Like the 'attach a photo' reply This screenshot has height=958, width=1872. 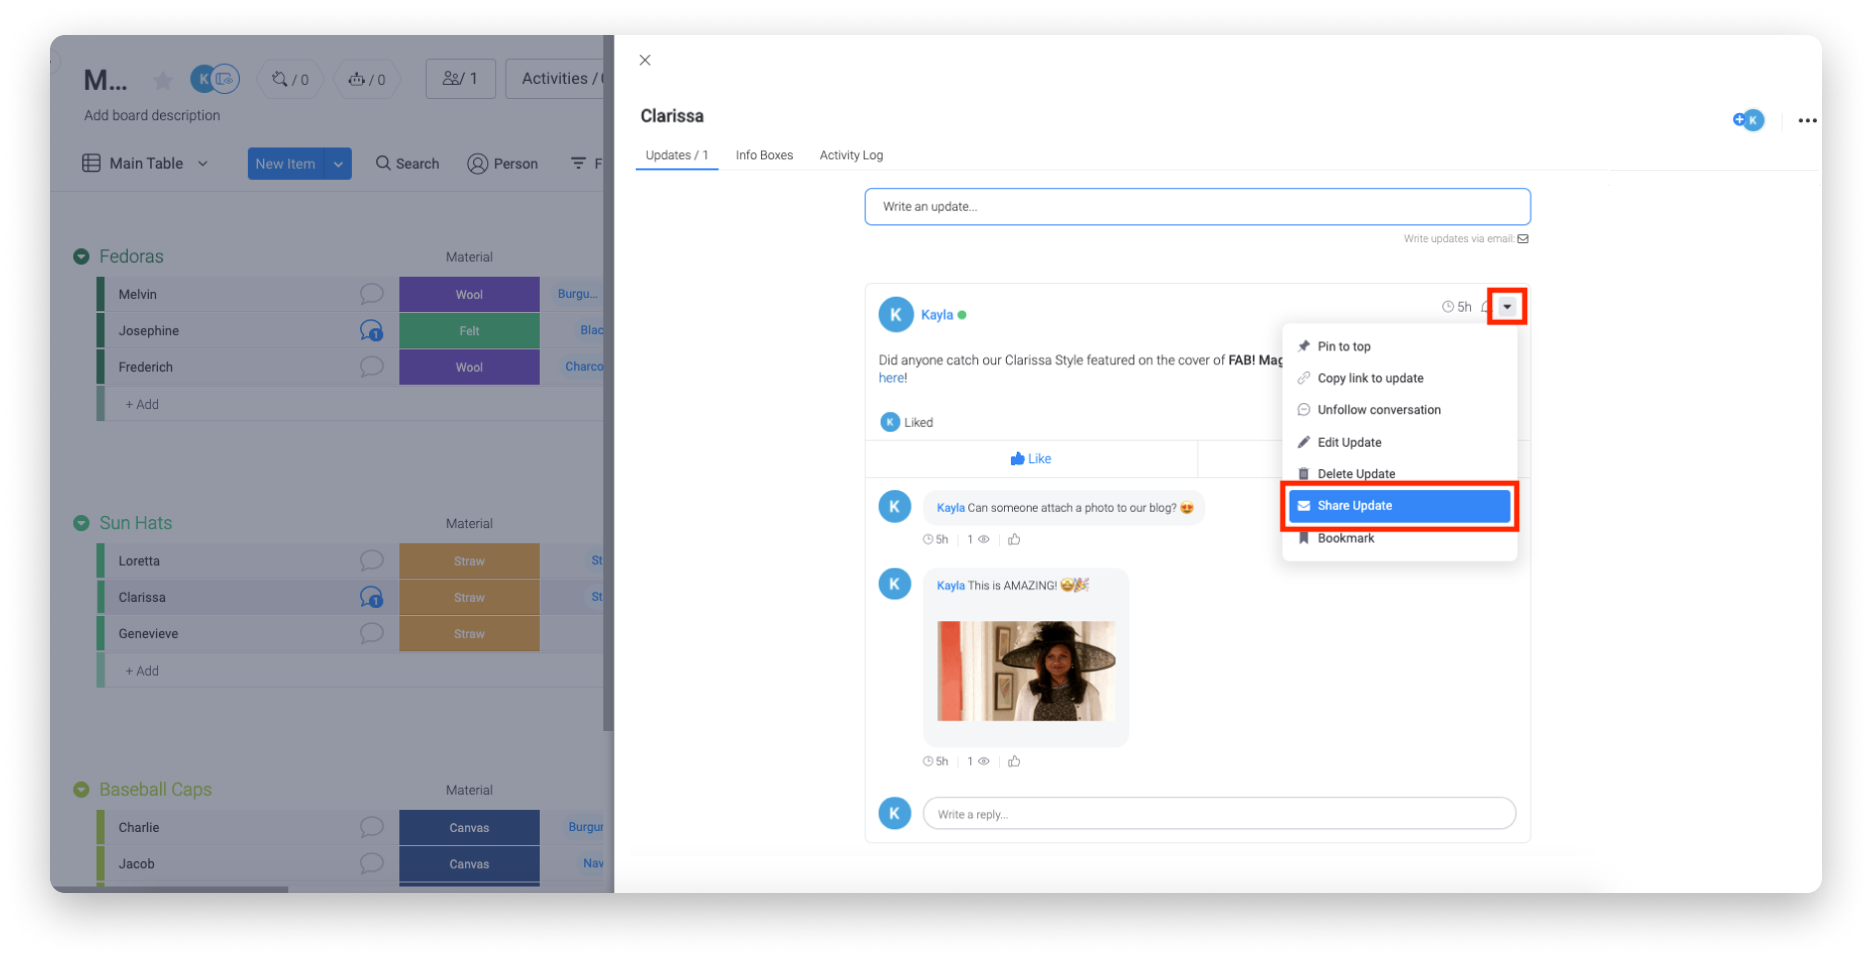coord(1014,540)
